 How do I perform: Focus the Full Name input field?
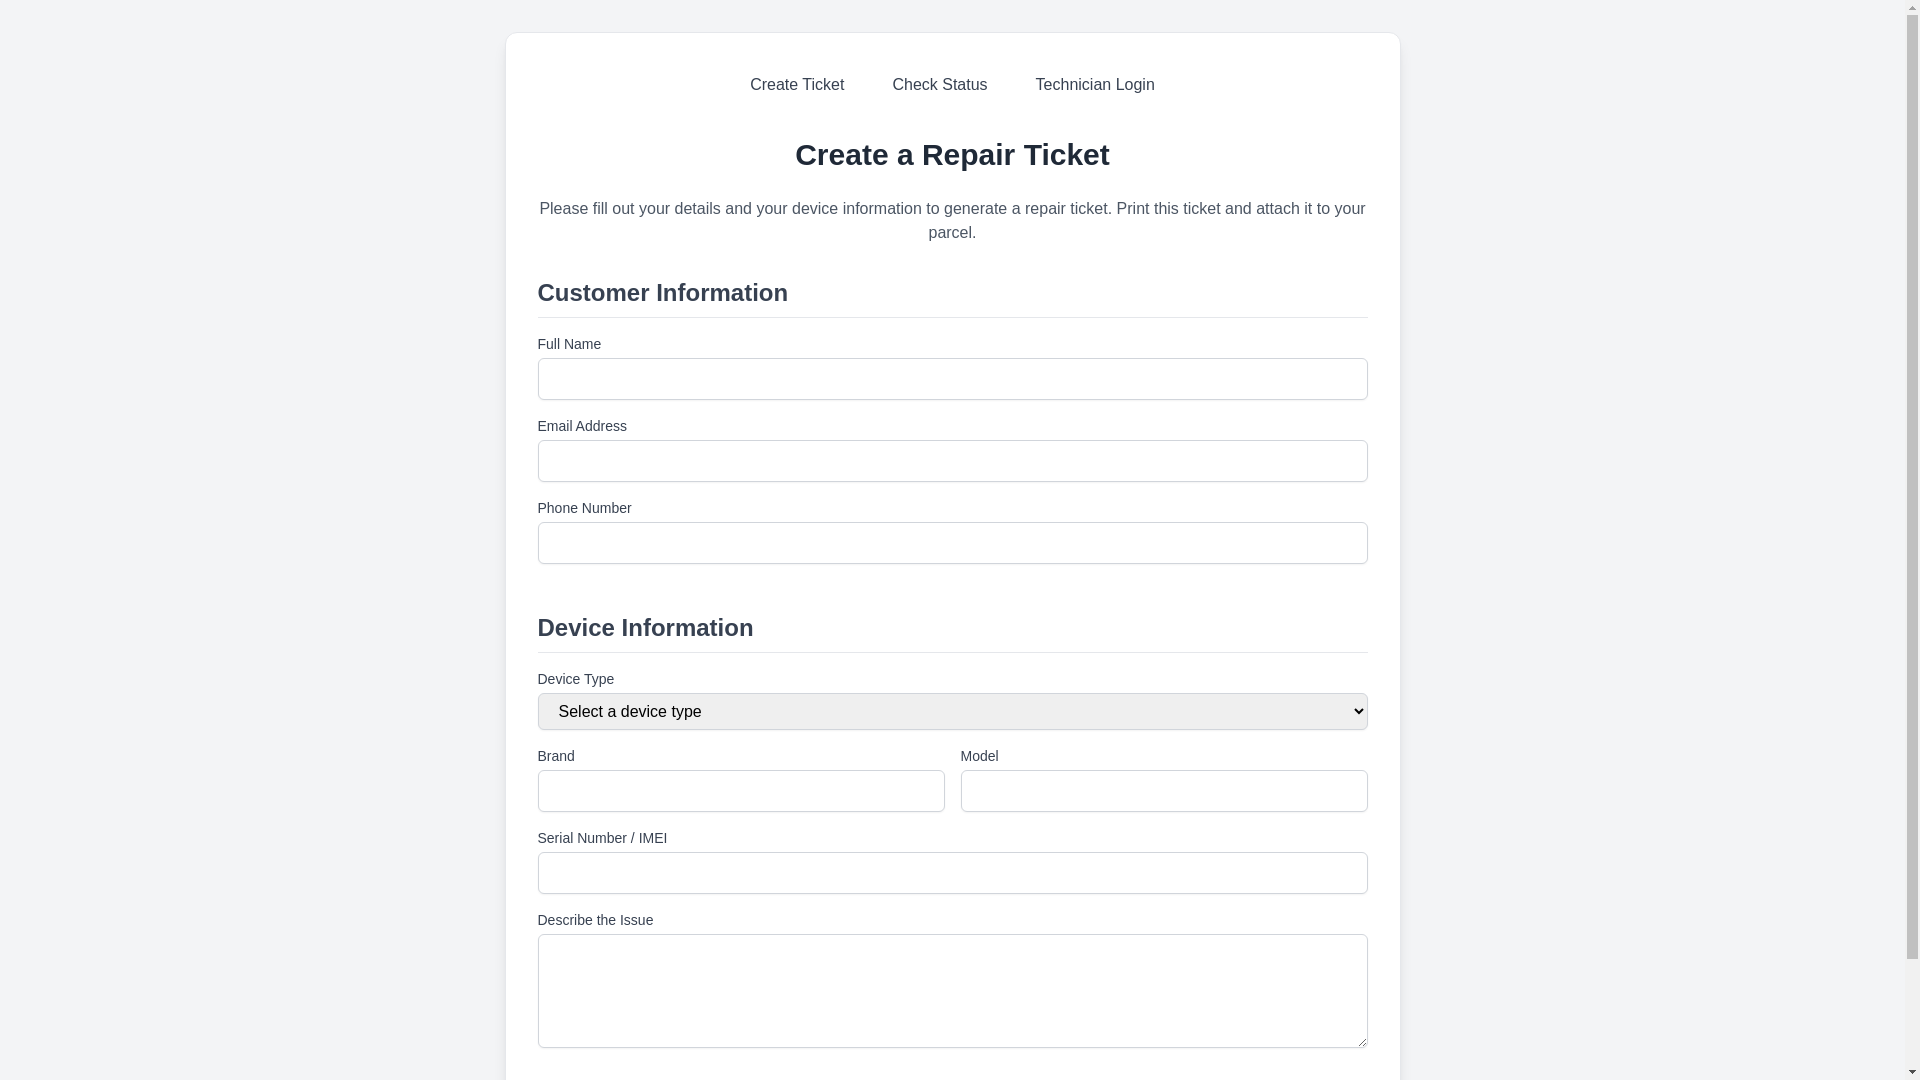pos(952,379)
